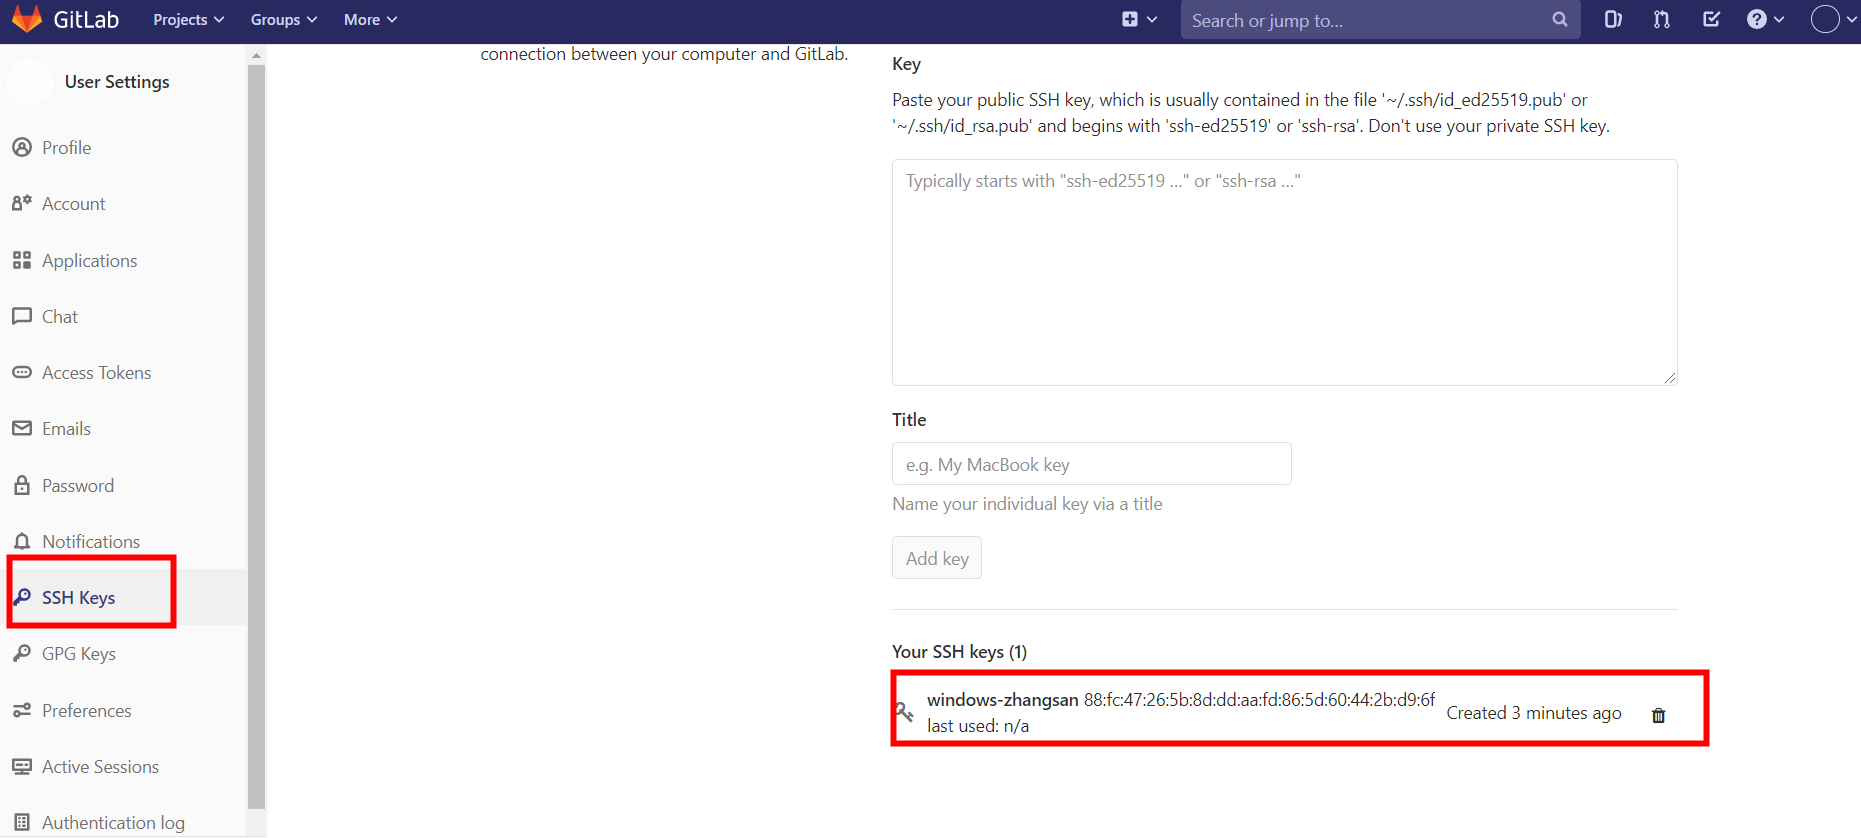The image size is (1861, 838).
Task: Open the Issues icon in navbar
Action: pos(1613,19)
